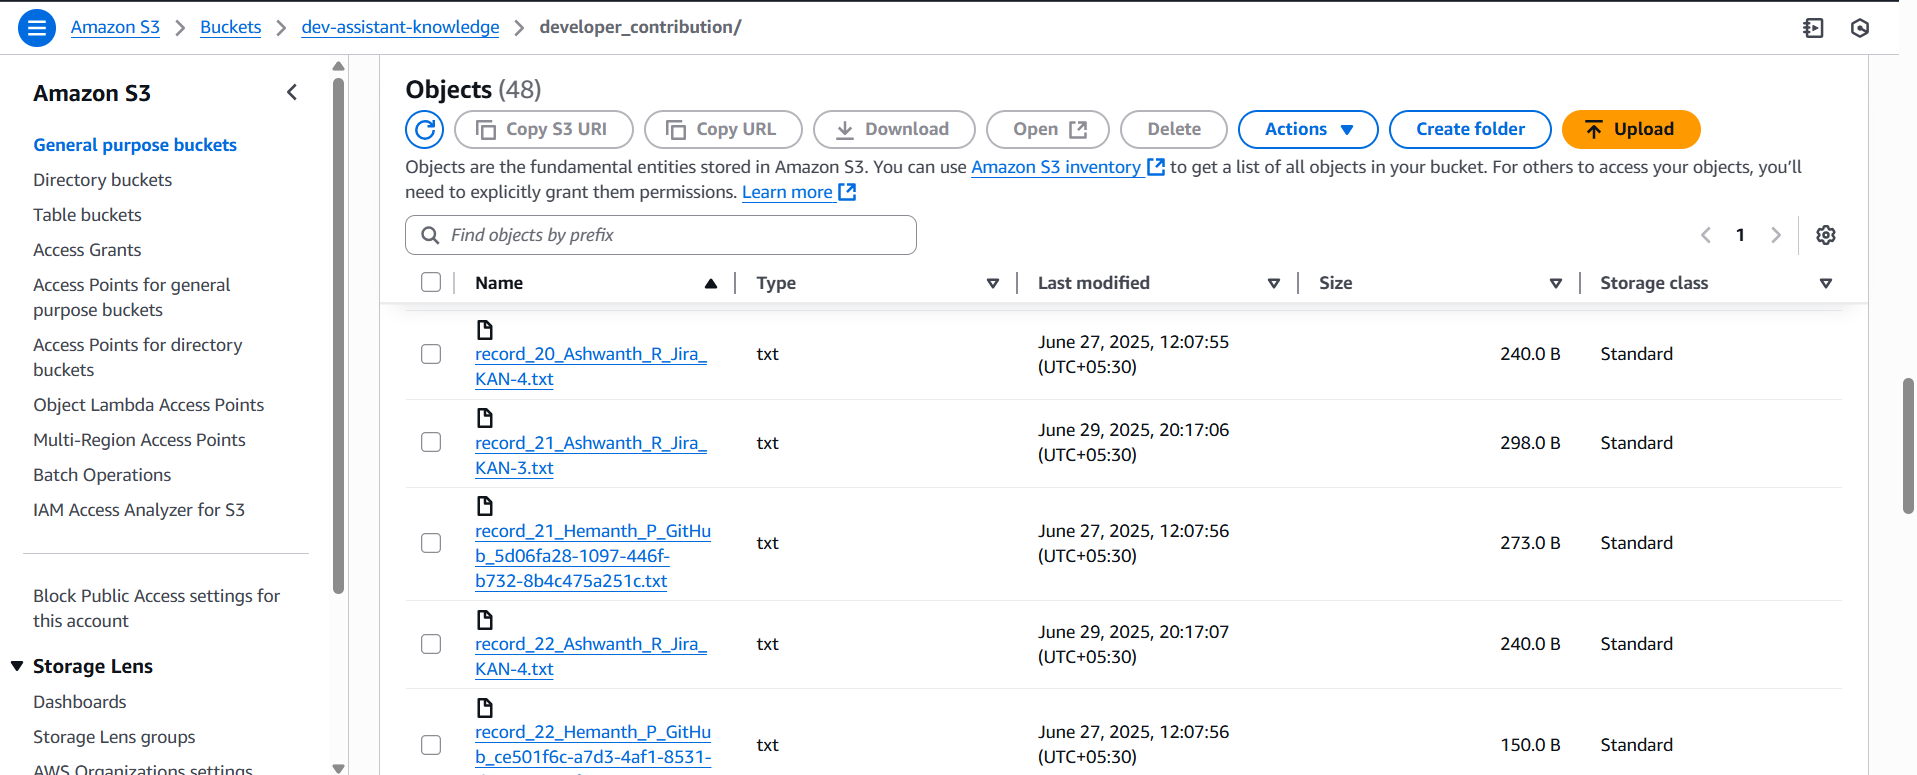Open table preferences gear icon
This screenshot has width=1917, height=775.
[x=1826, y=235]
